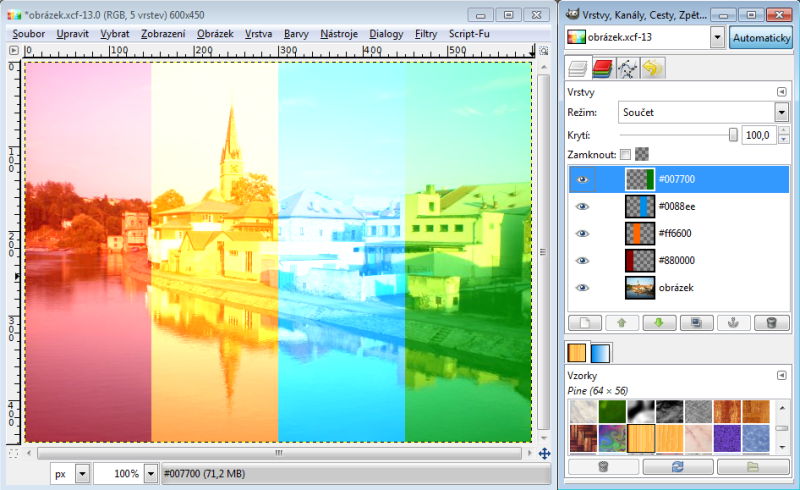The height and width of the screenshot is (490, 800).
Task: Open the Soubor menu
Action: click(x=29, y=34)
